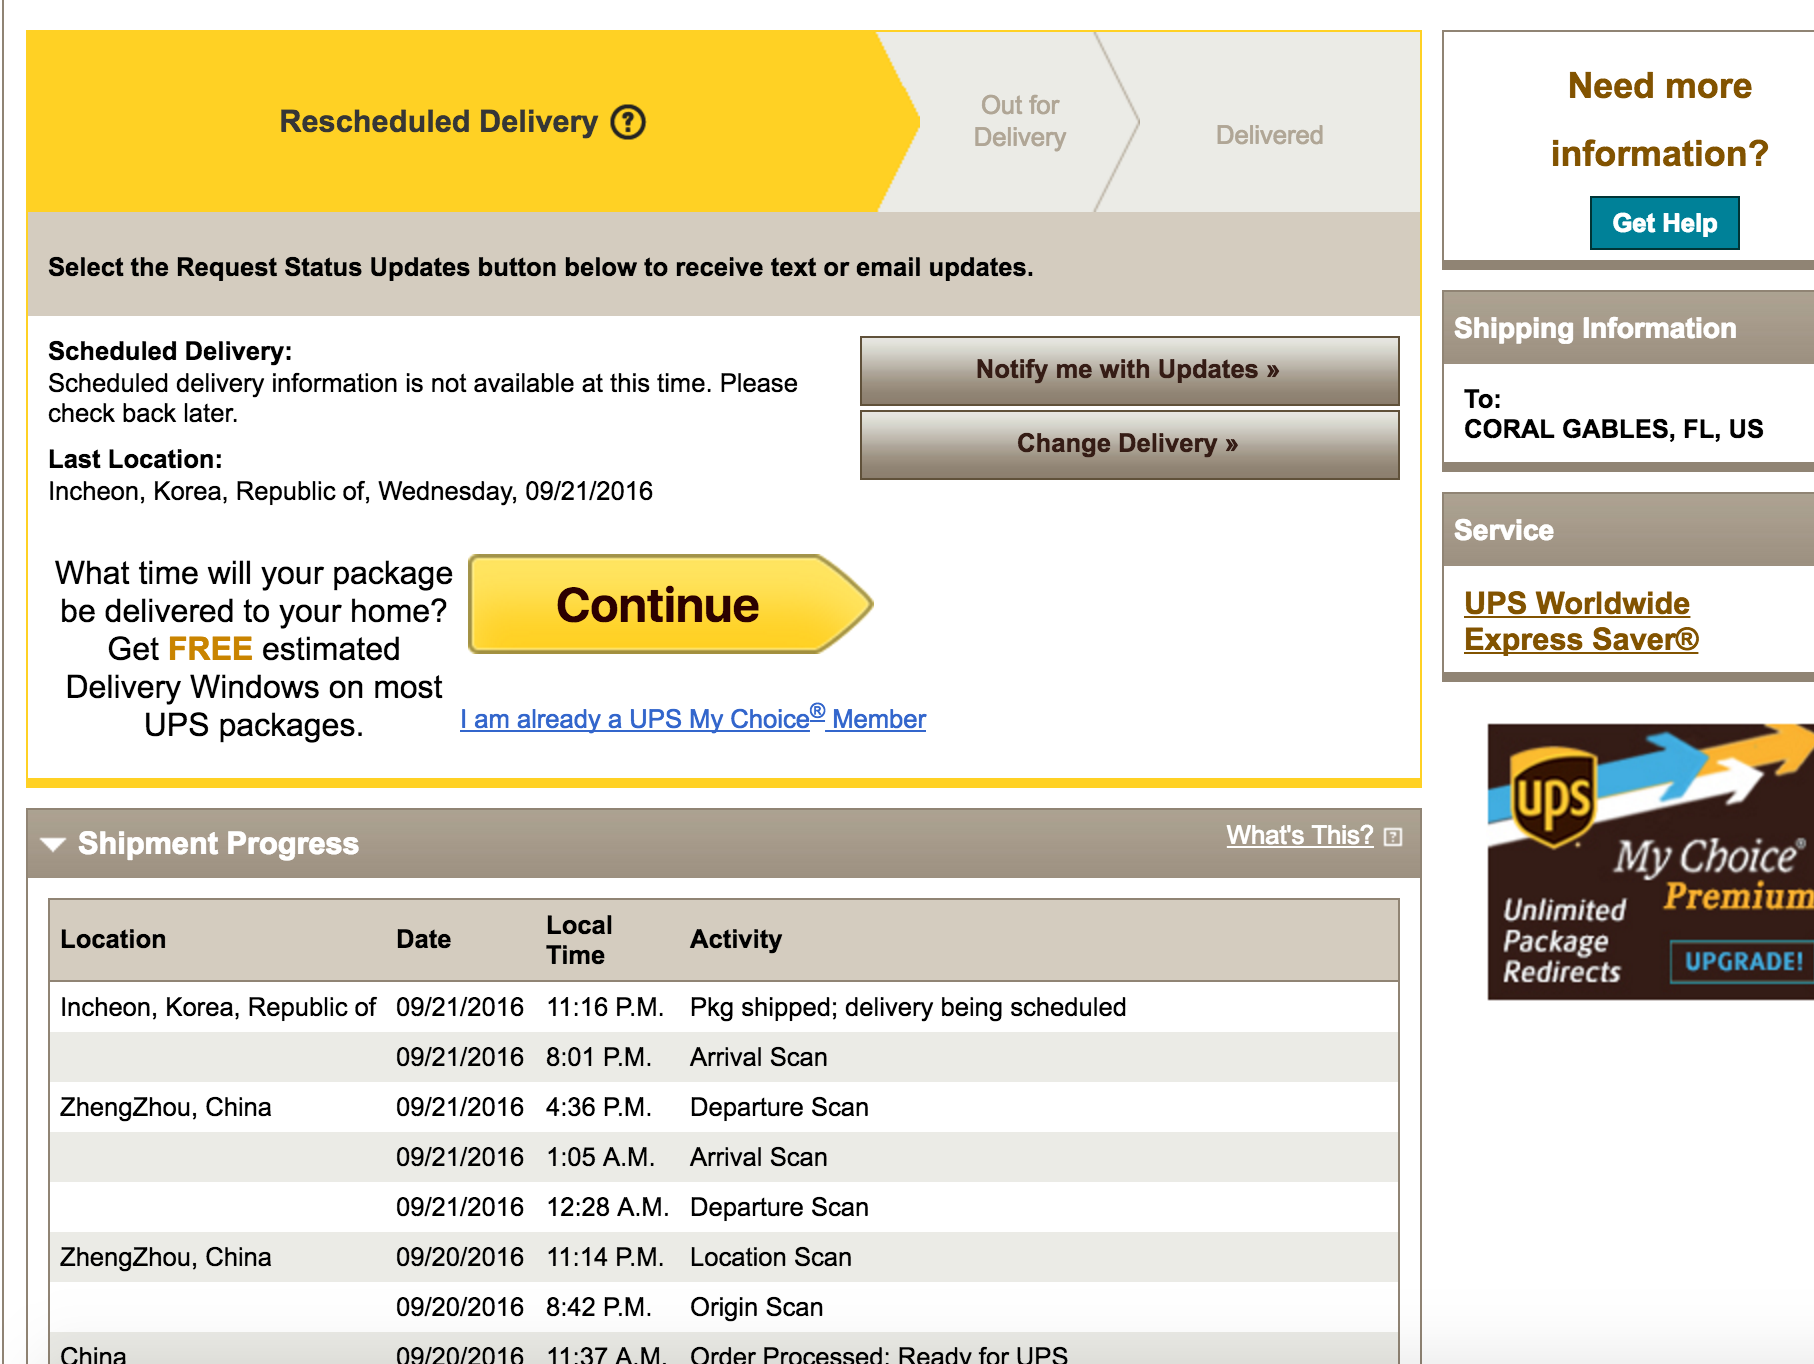1814x1364 pixels.
Task: Click Notify me with Updates button
Action: click(x=1129, y=370)
